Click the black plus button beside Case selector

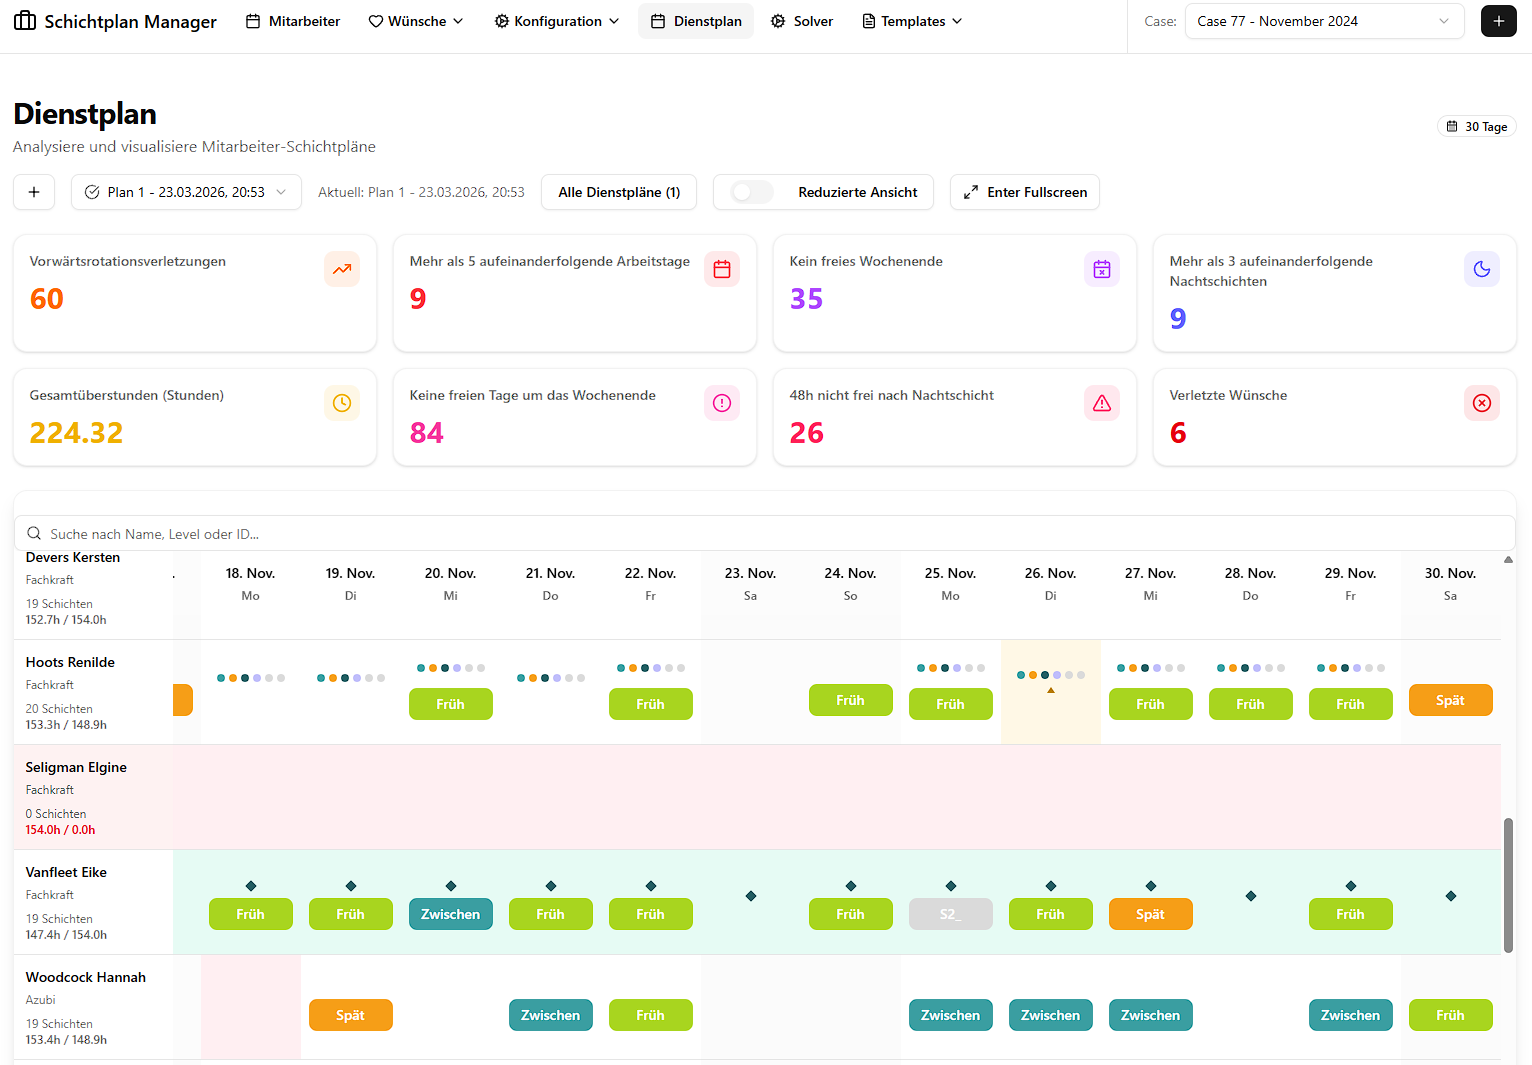pyautogui.click(x=1498, y=21)
